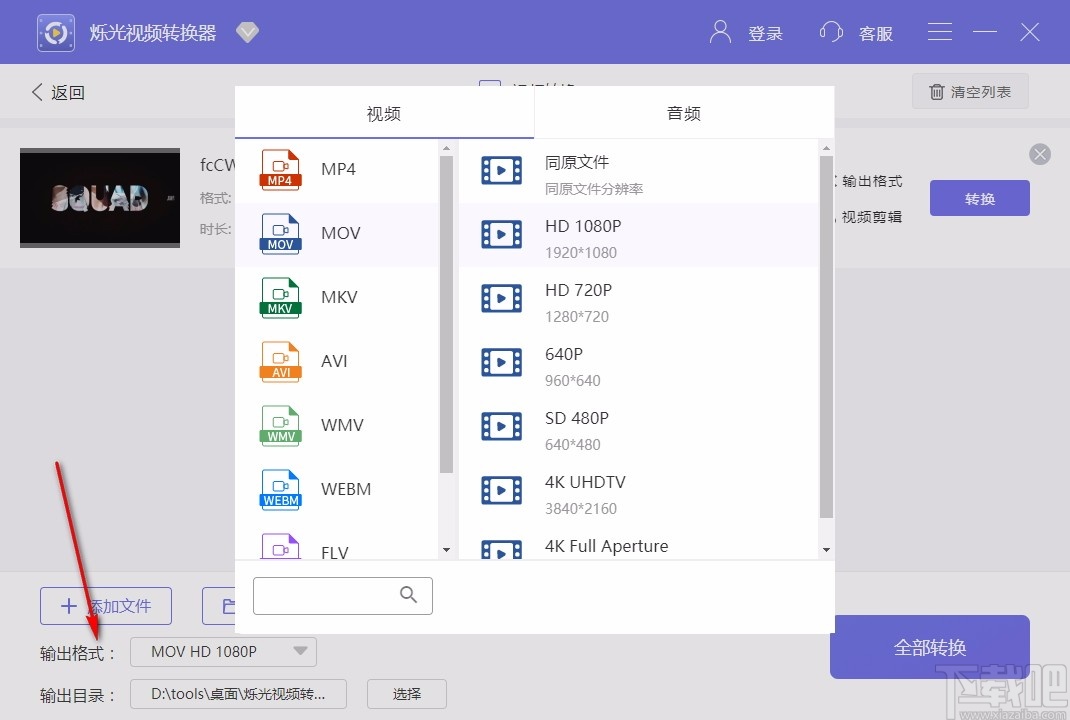Open the 输出格式 MOV HD 1080P dropdown
The image size is (1070, 720).
coord(222,651)
